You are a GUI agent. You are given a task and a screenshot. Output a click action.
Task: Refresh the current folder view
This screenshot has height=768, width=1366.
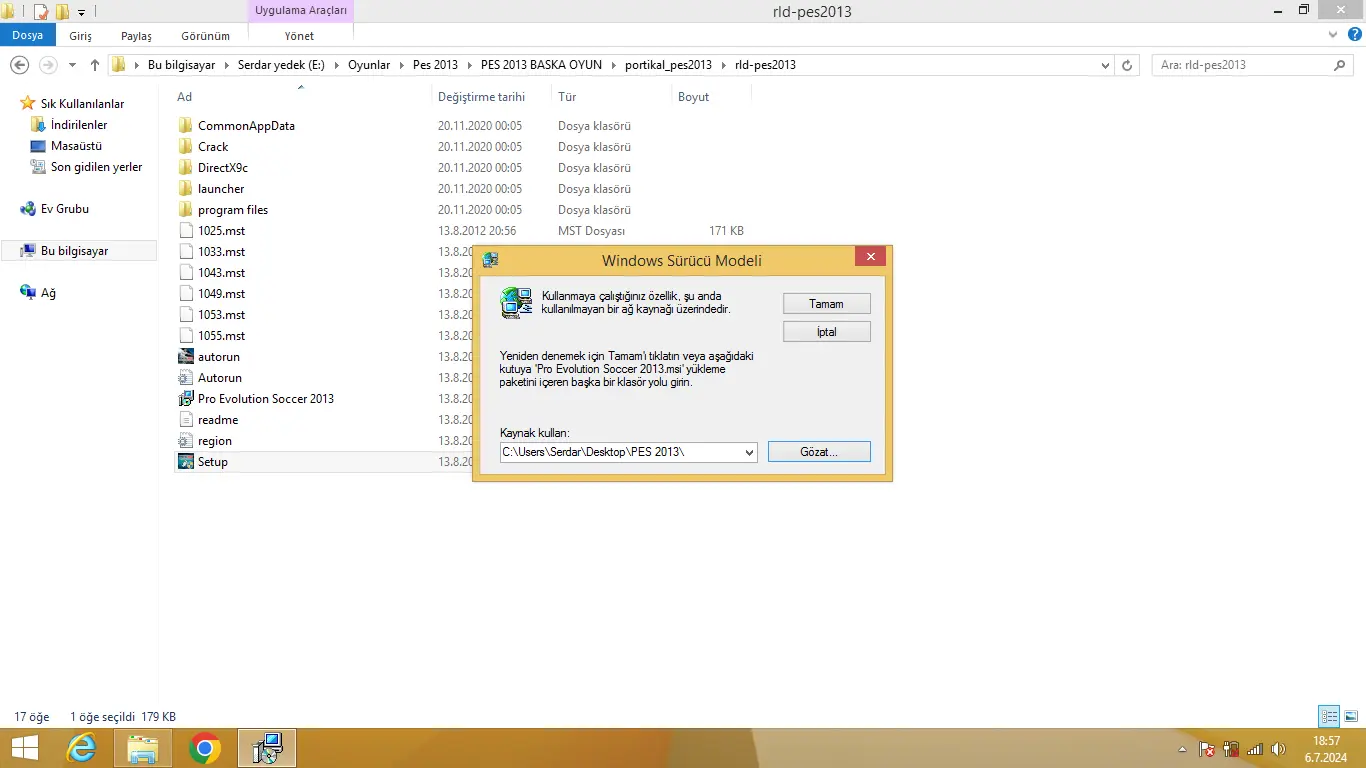pos(1127,65)
